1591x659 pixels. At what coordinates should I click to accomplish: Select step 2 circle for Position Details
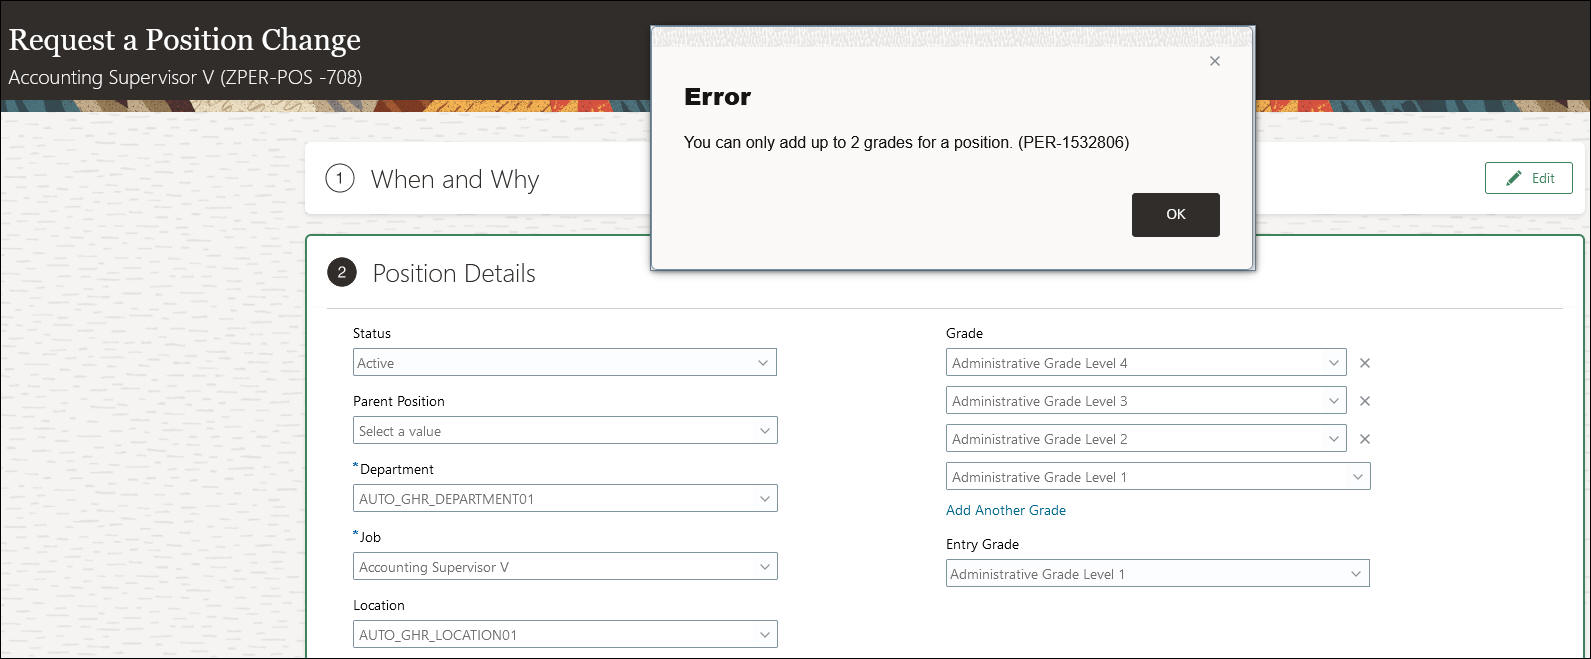pyautogui.click(x=342, y=272)
